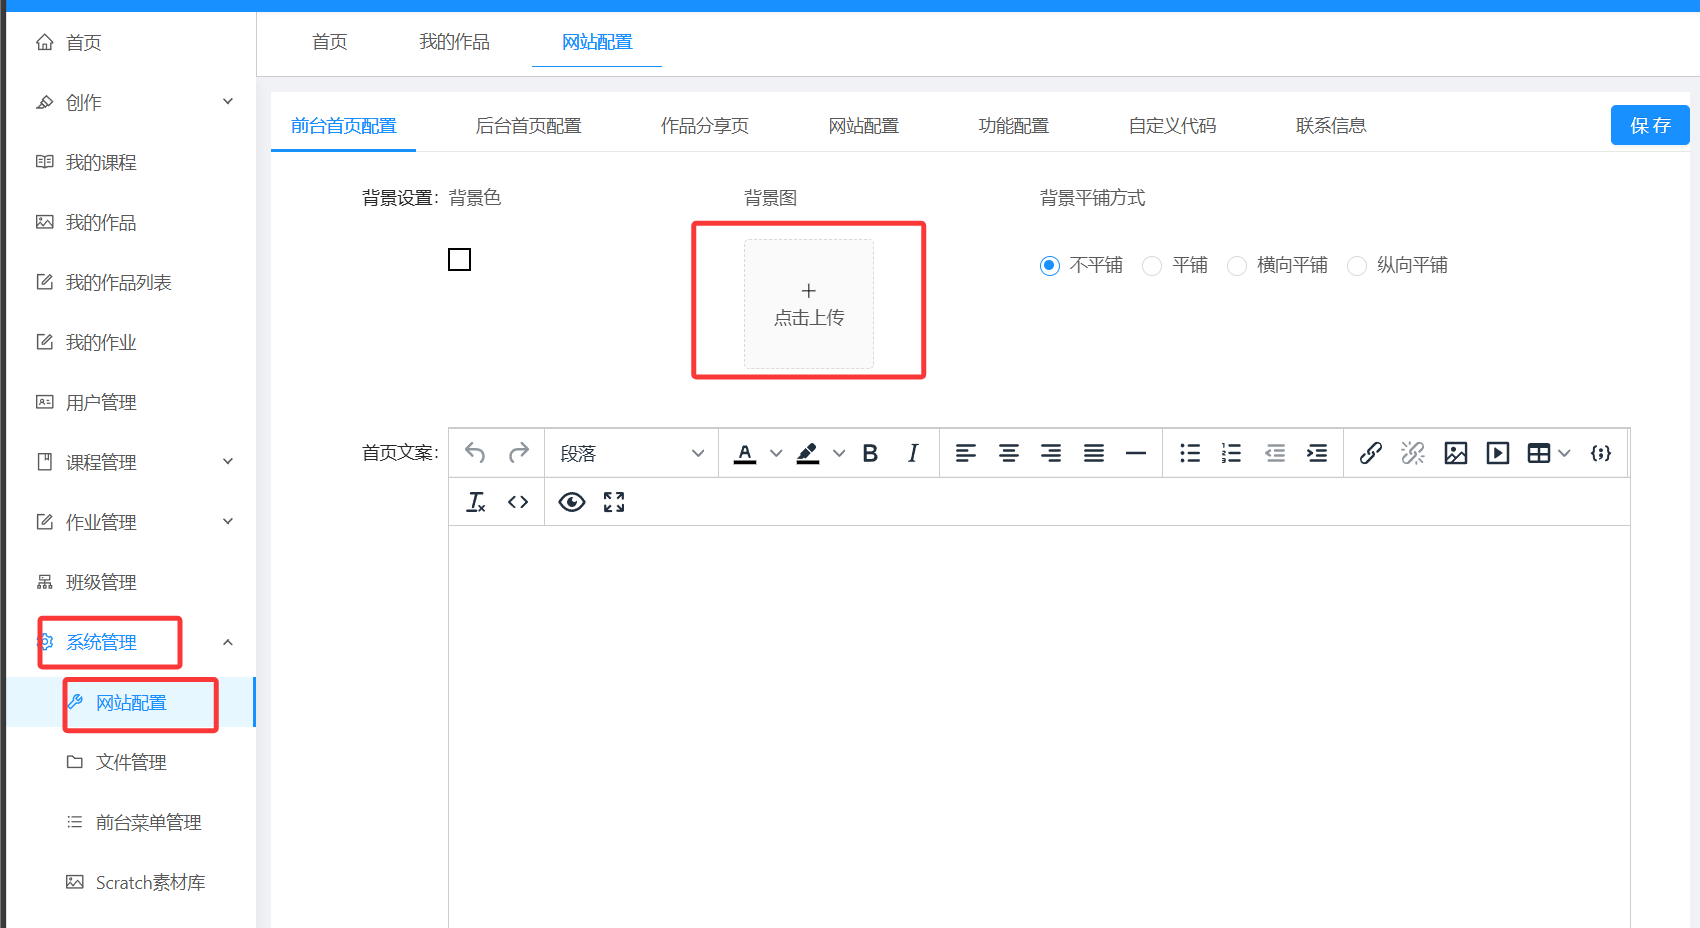Apply italic formatting in the editor
1700x928 pixels.
[x=912, y=453]
